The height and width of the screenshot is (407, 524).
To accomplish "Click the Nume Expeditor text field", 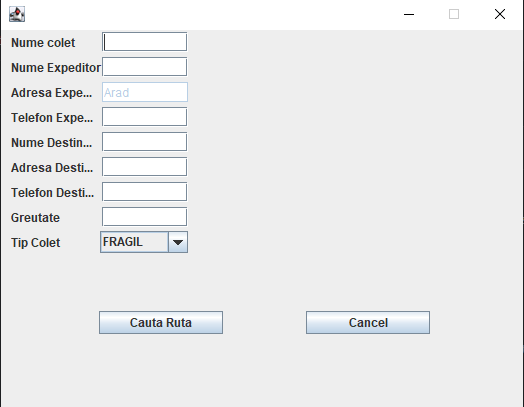I will point(144,67).
